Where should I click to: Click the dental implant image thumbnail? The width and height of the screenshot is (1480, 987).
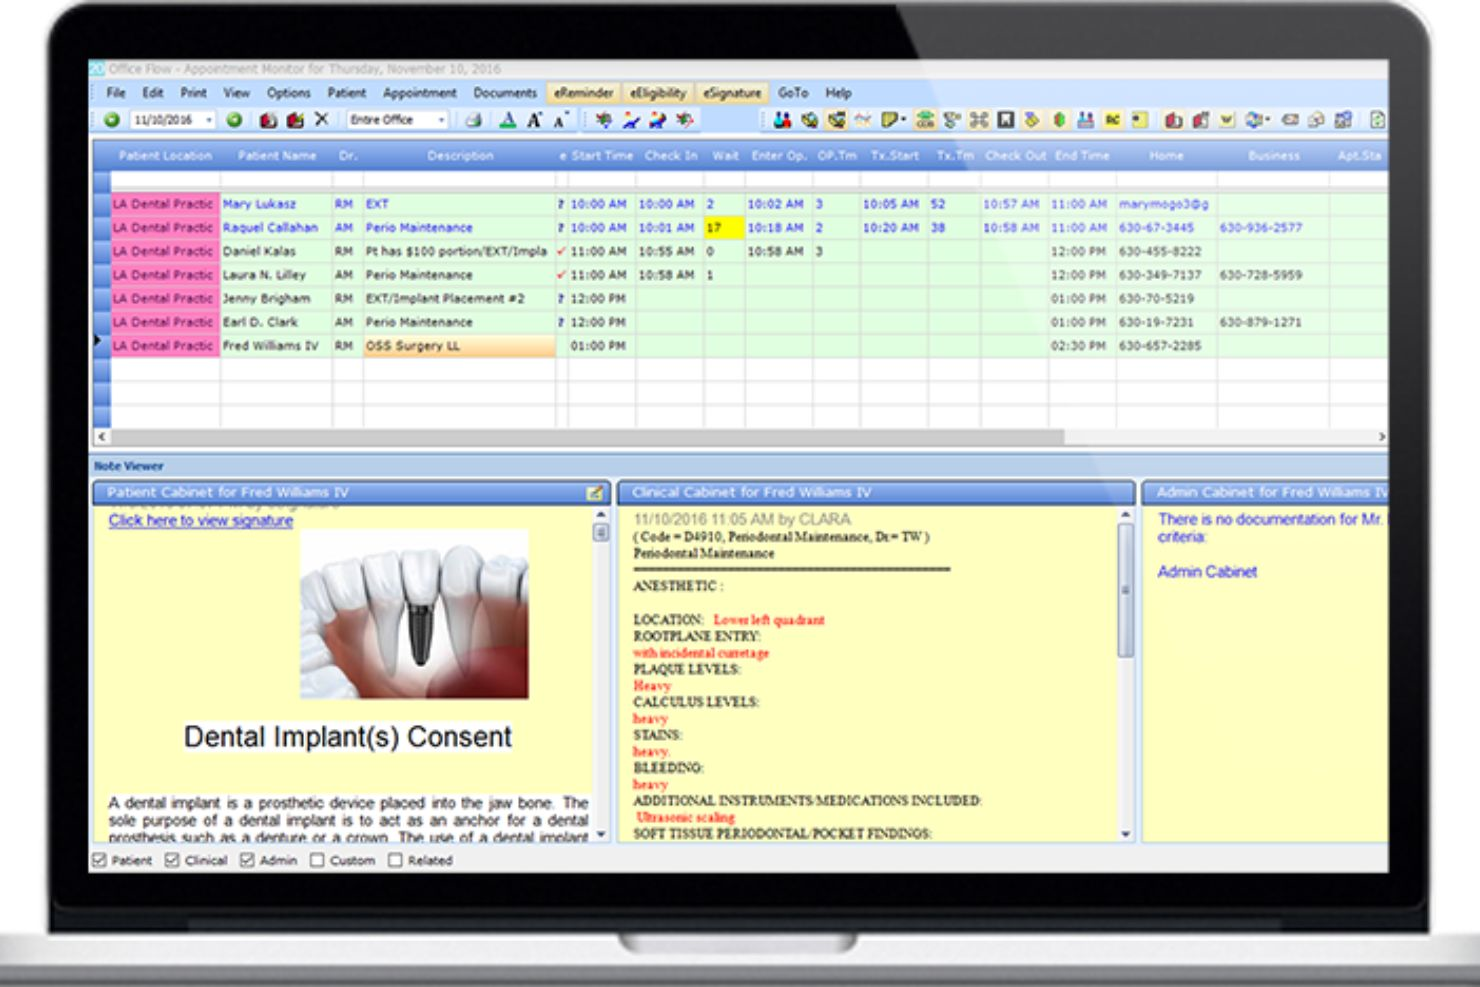click(x=414, y=614)
